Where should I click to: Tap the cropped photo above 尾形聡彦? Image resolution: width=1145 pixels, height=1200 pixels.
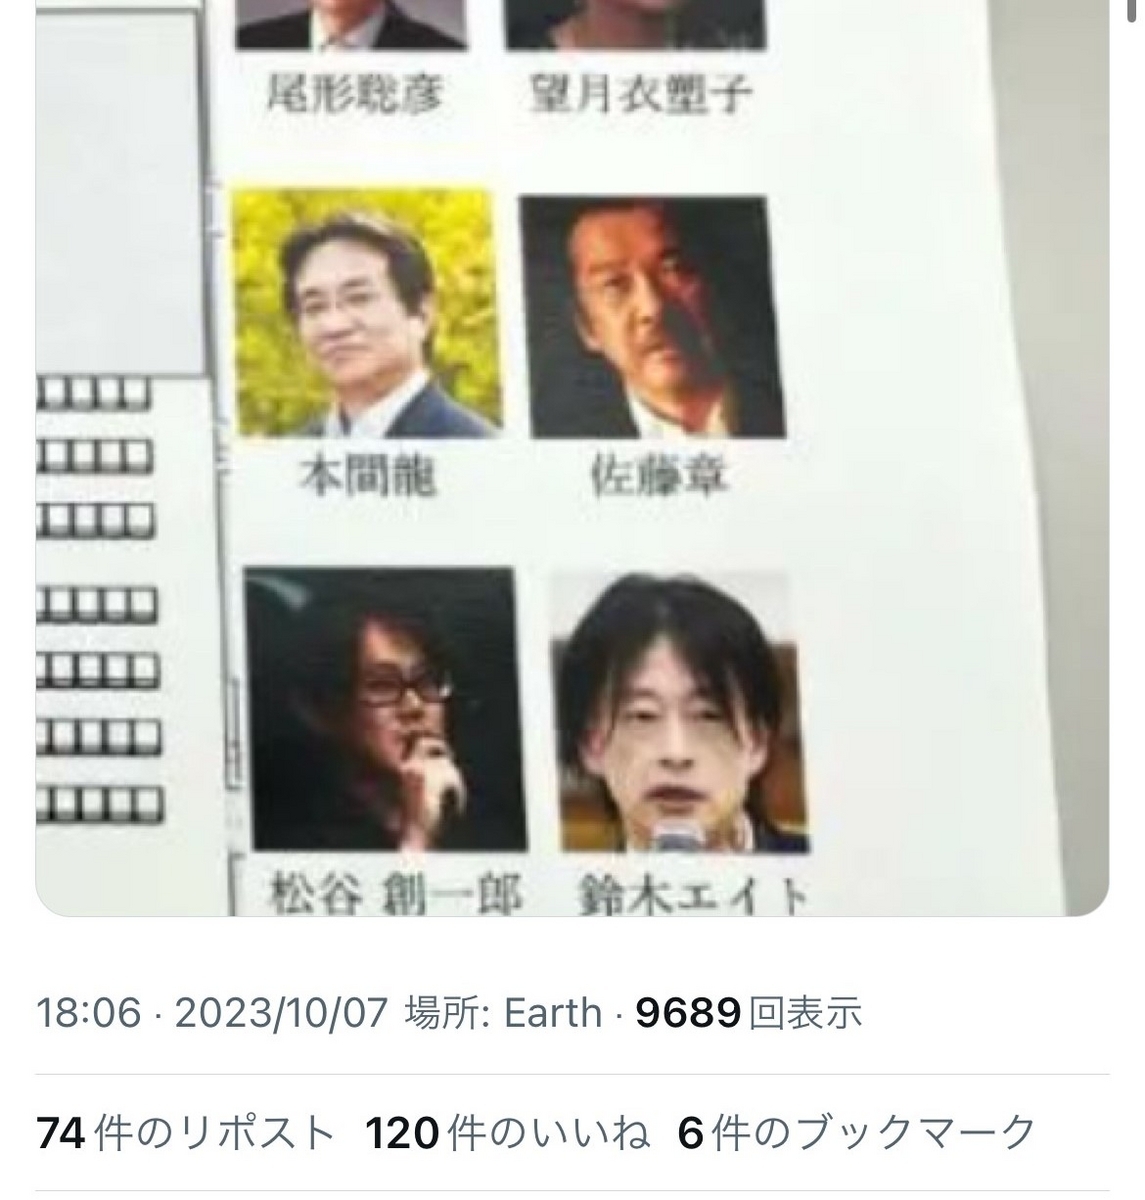(352, 24)
